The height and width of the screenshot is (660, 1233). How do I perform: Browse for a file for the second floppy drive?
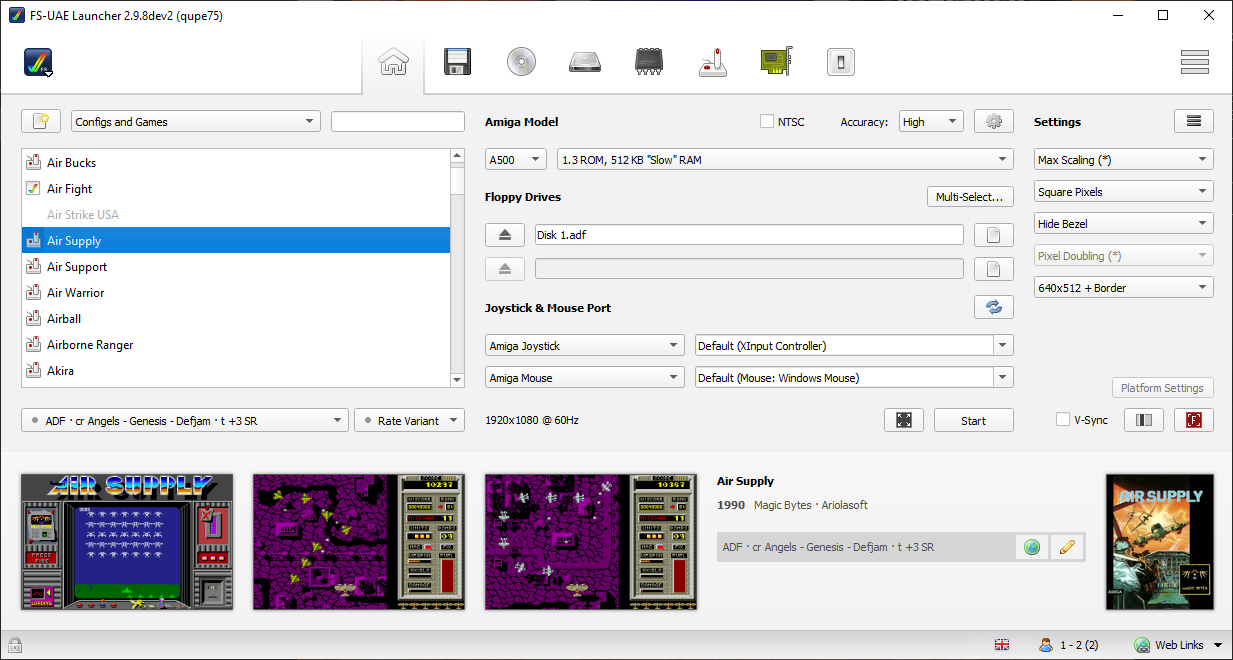tap(994, 269)
